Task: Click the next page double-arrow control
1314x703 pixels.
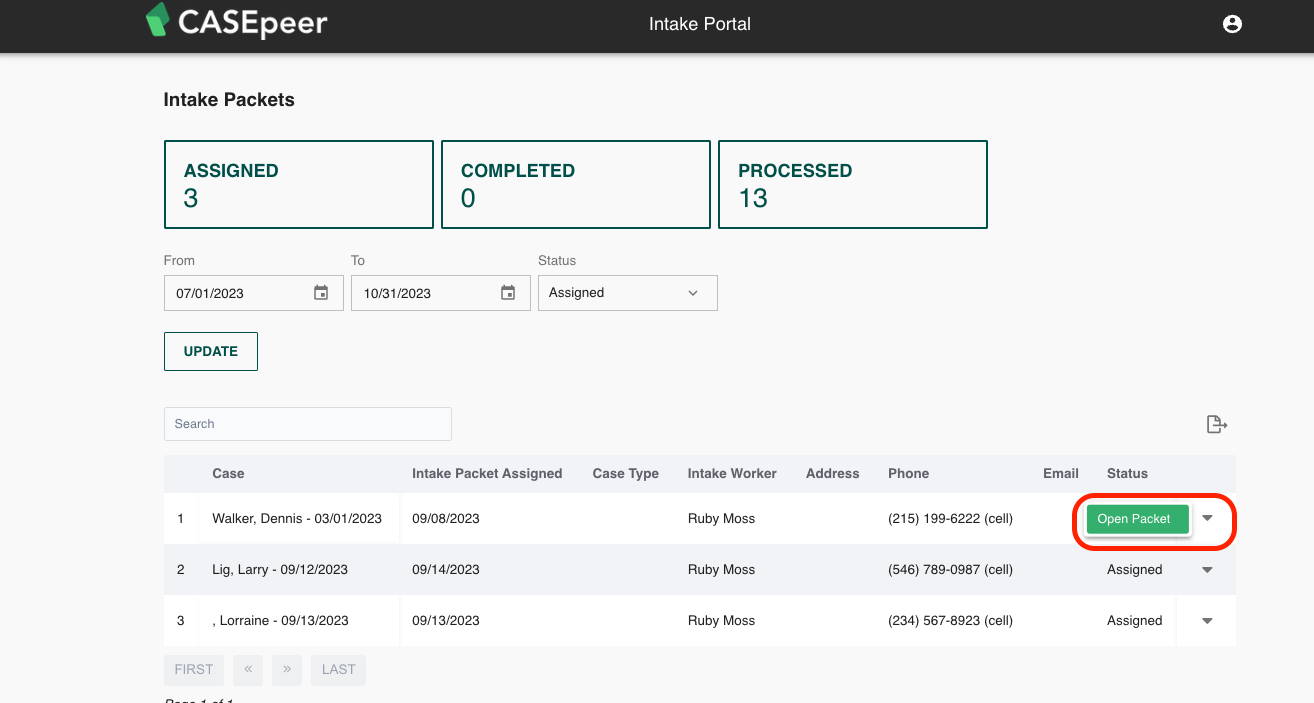Action: (x=287, y=670)
